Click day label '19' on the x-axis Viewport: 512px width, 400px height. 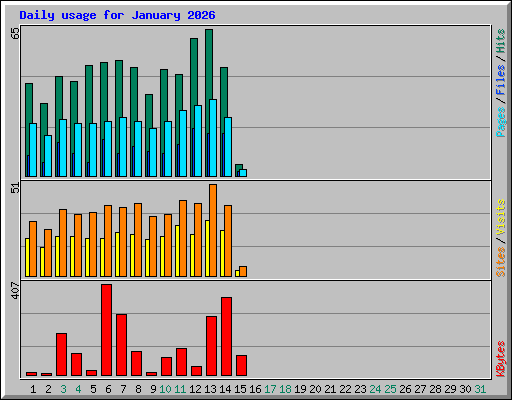tap(300, 389)
